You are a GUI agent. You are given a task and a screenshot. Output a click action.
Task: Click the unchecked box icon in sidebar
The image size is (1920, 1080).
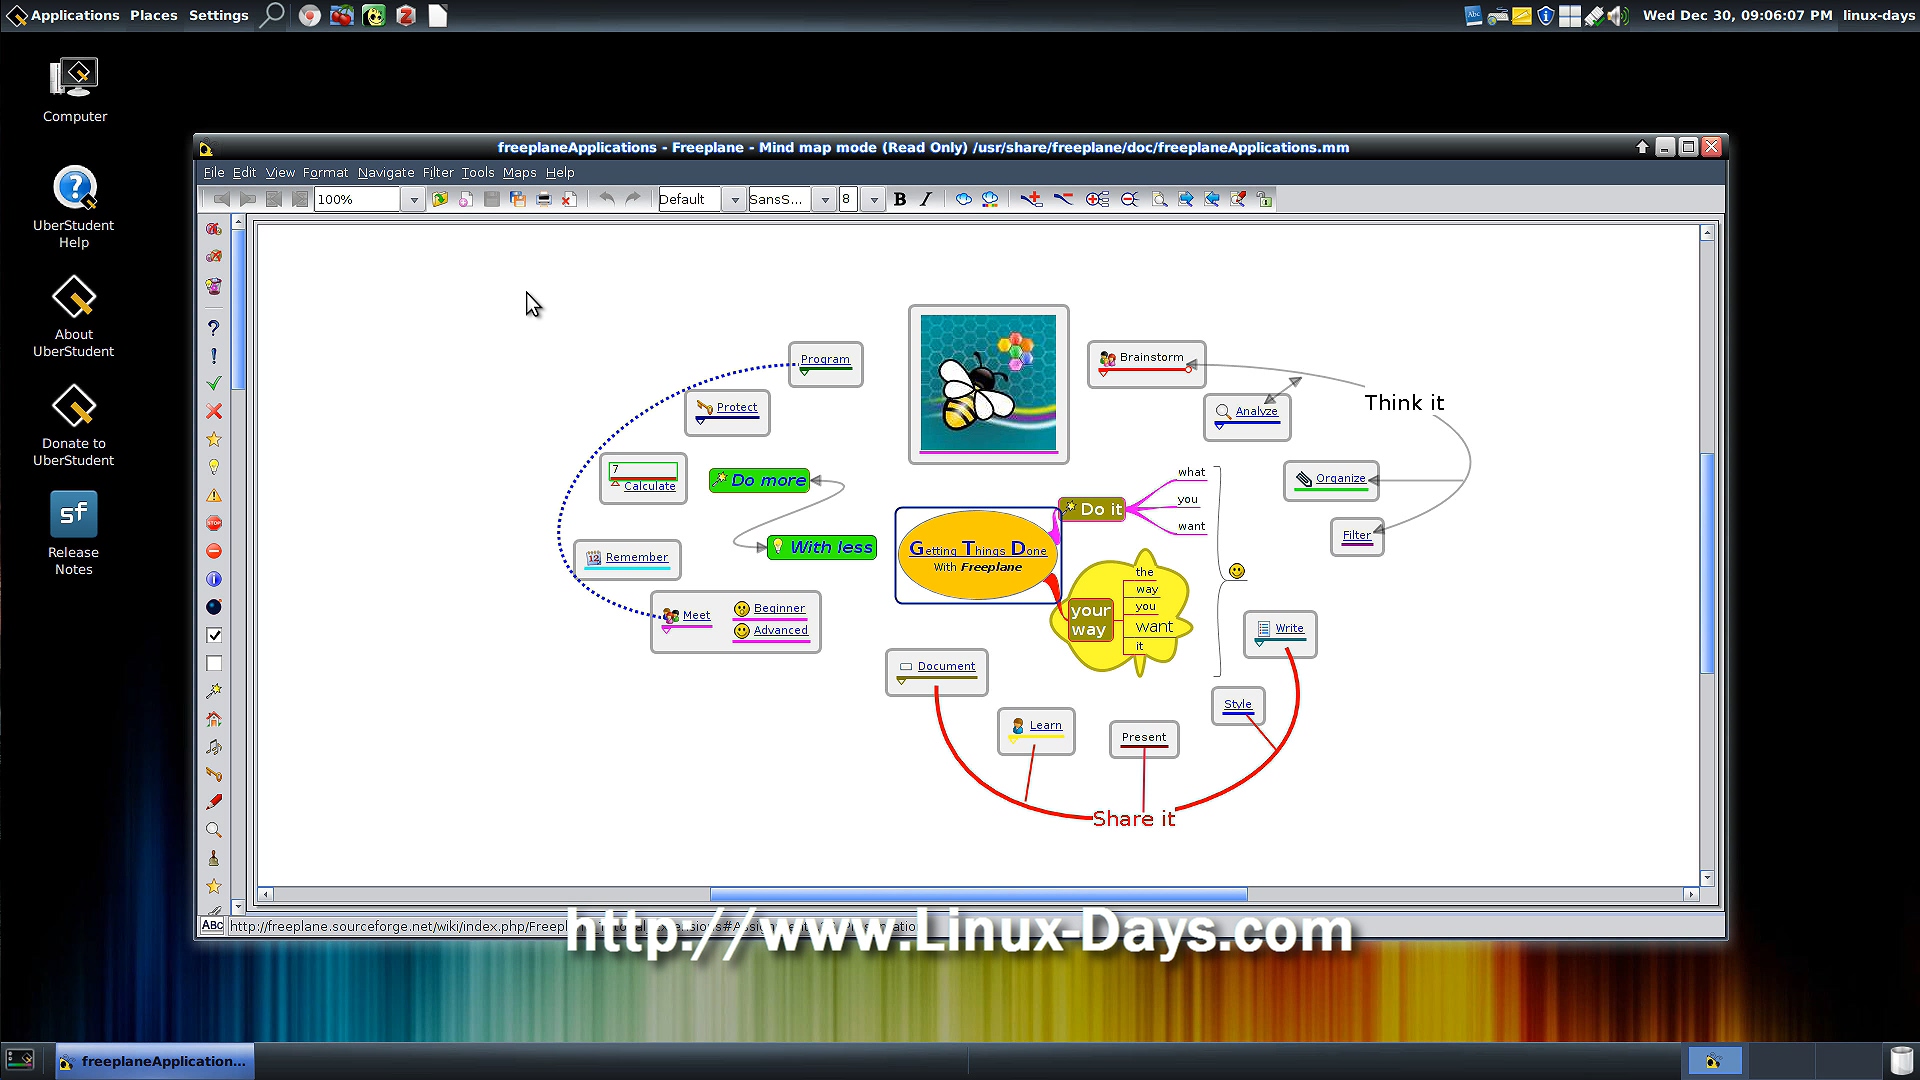tap(213, 663)
